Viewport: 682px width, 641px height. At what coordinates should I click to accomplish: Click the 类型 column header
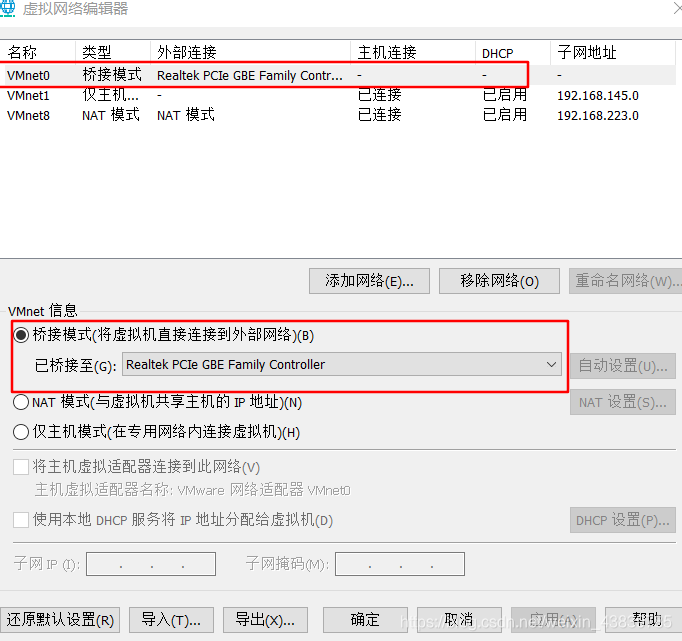coord(113,52)
